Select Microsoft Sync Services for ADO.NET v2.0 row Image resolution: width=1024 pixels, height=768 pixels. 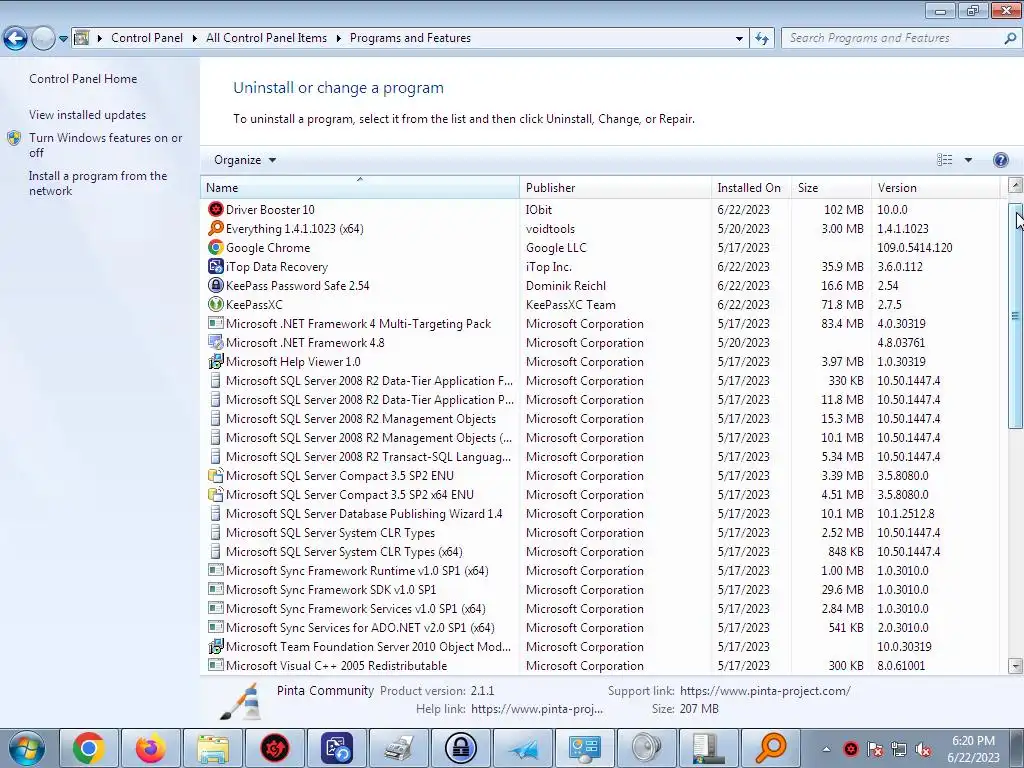click(x=600, y=628)
